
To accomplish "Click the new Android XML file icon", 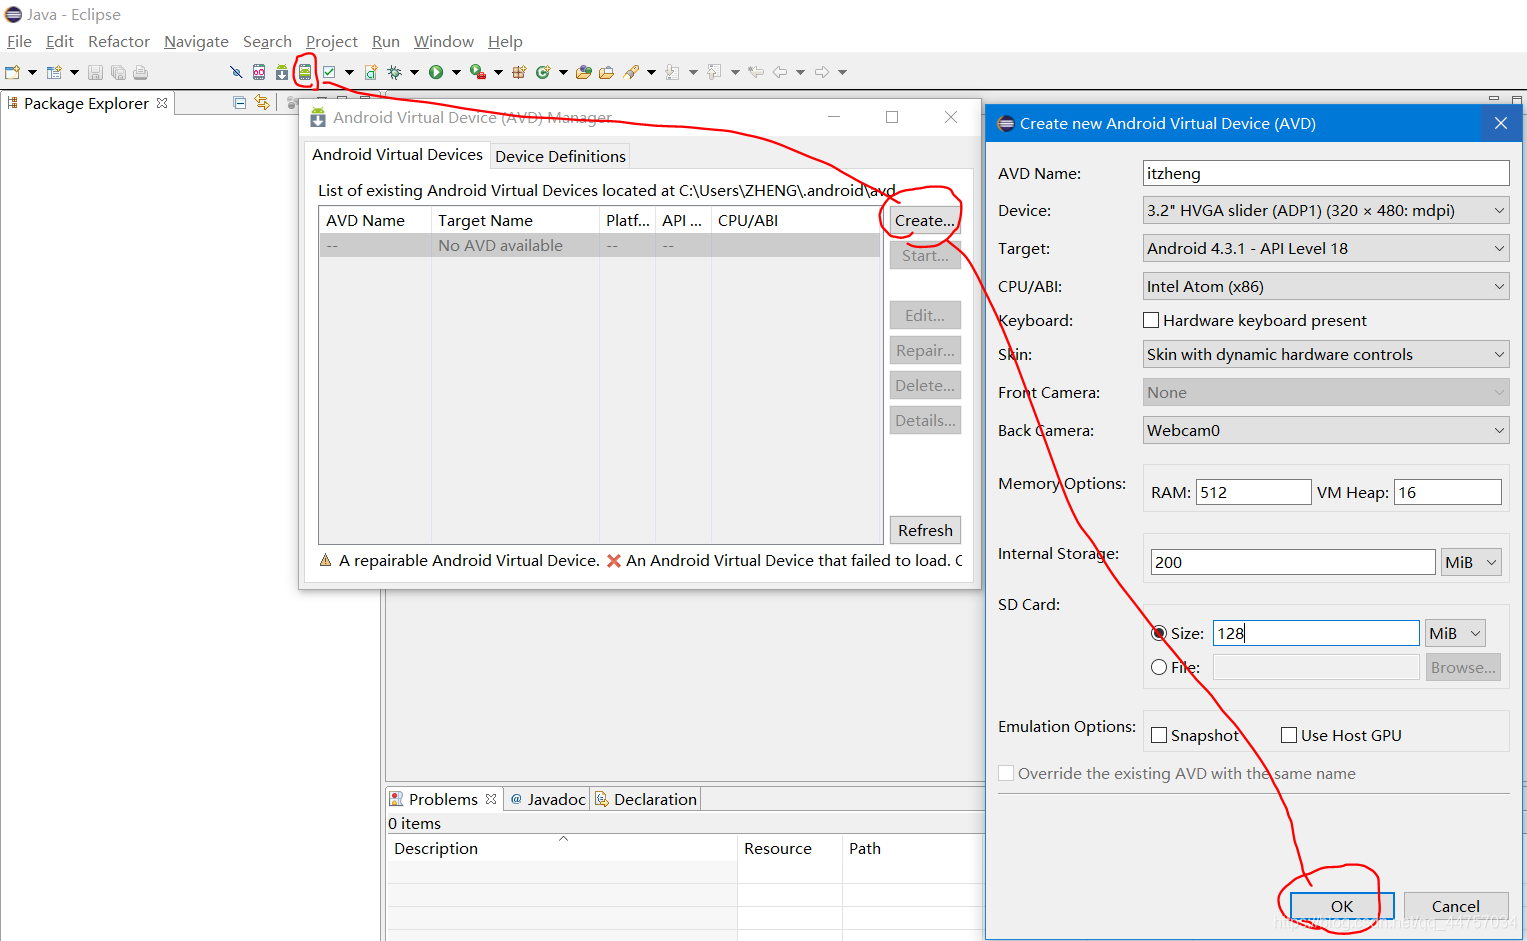I will click(x=371, y=72).
